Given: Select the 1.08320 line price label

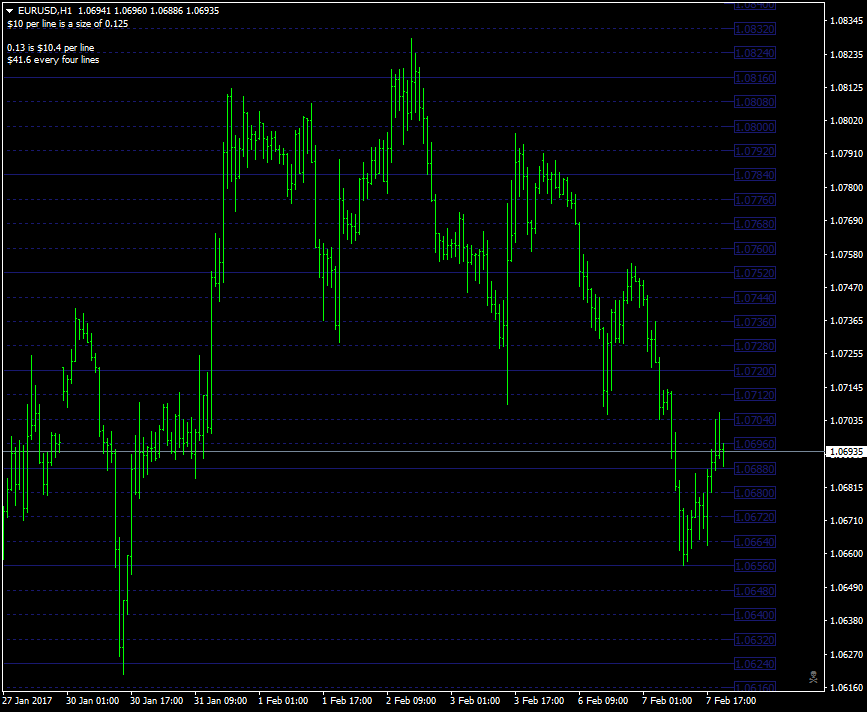Looking at the screenshot, I should pyautogui.click(x=755, y=29).
